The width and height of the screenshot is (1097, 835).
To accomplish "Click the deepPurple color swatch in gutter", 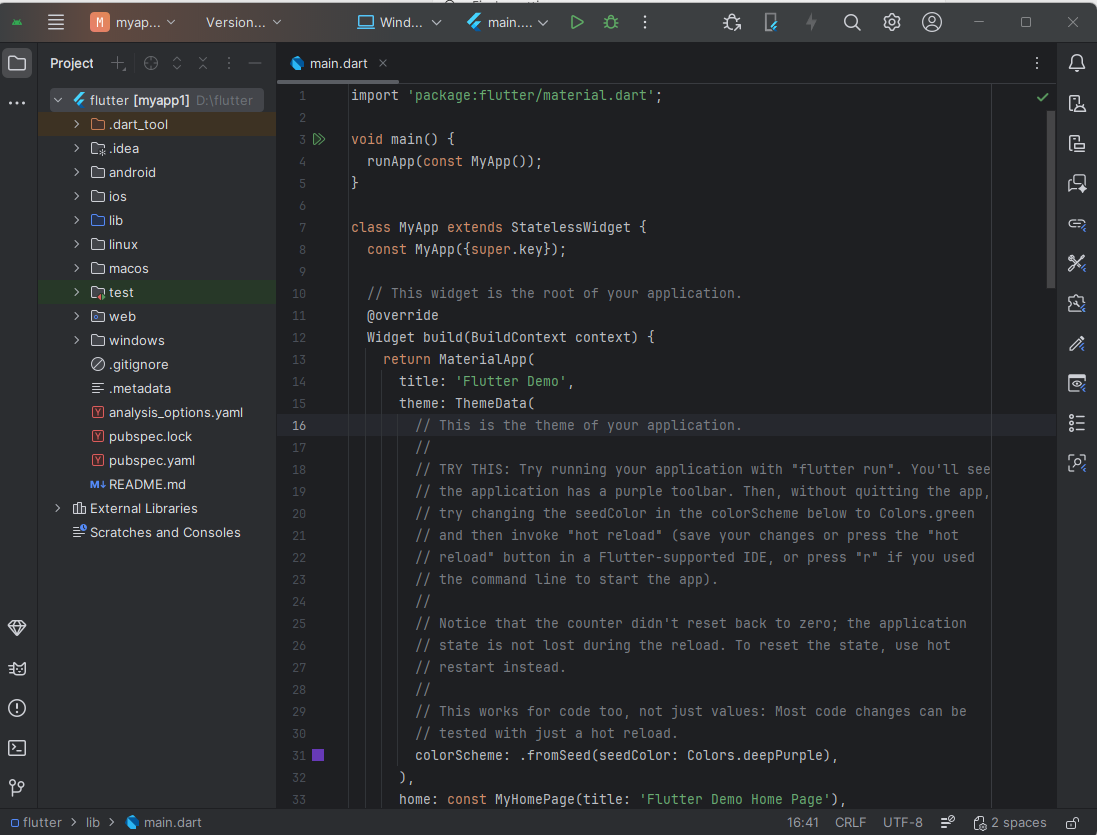I will click(x=318, y=755).
